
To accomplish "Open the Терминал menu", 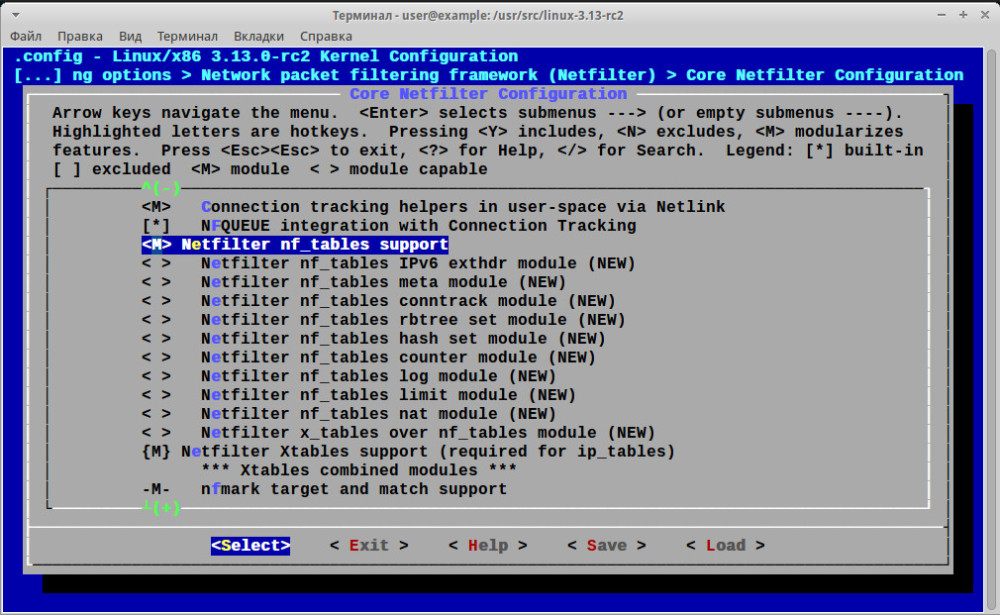I will point(187,36).
